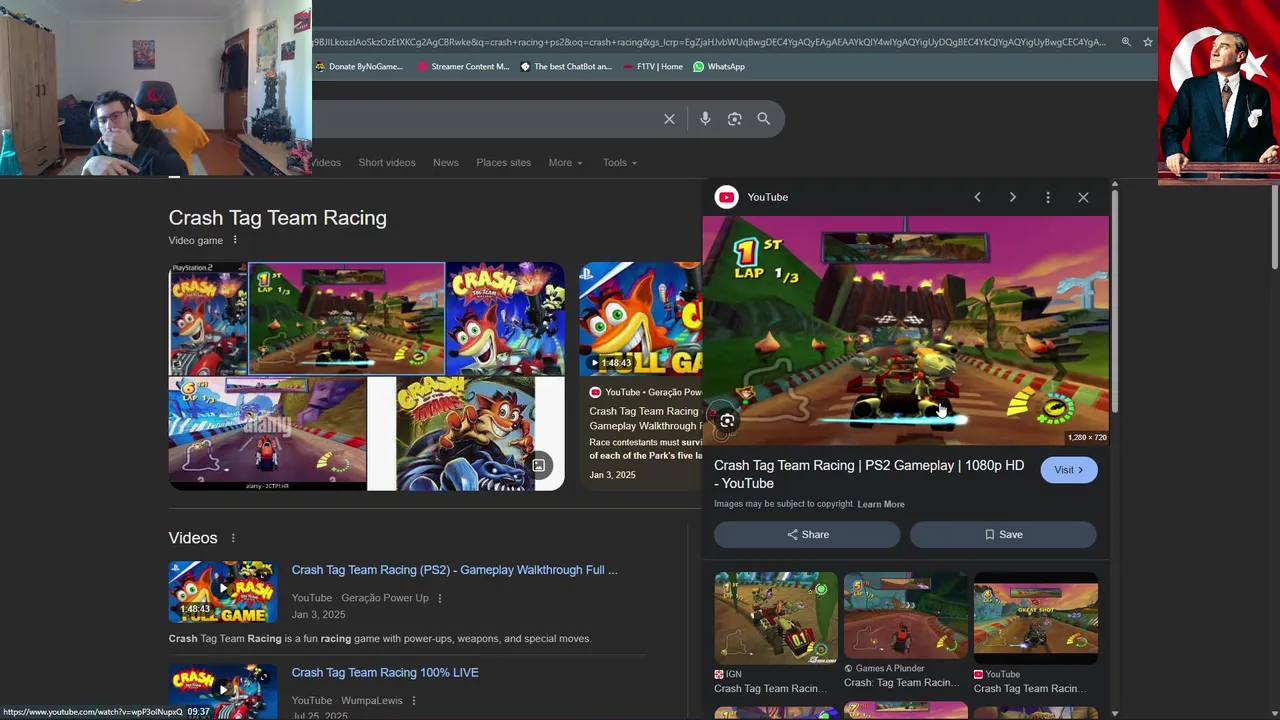Click the preview panel scrollbar
Viewport: 1280px width, 720px height.
1115,300
